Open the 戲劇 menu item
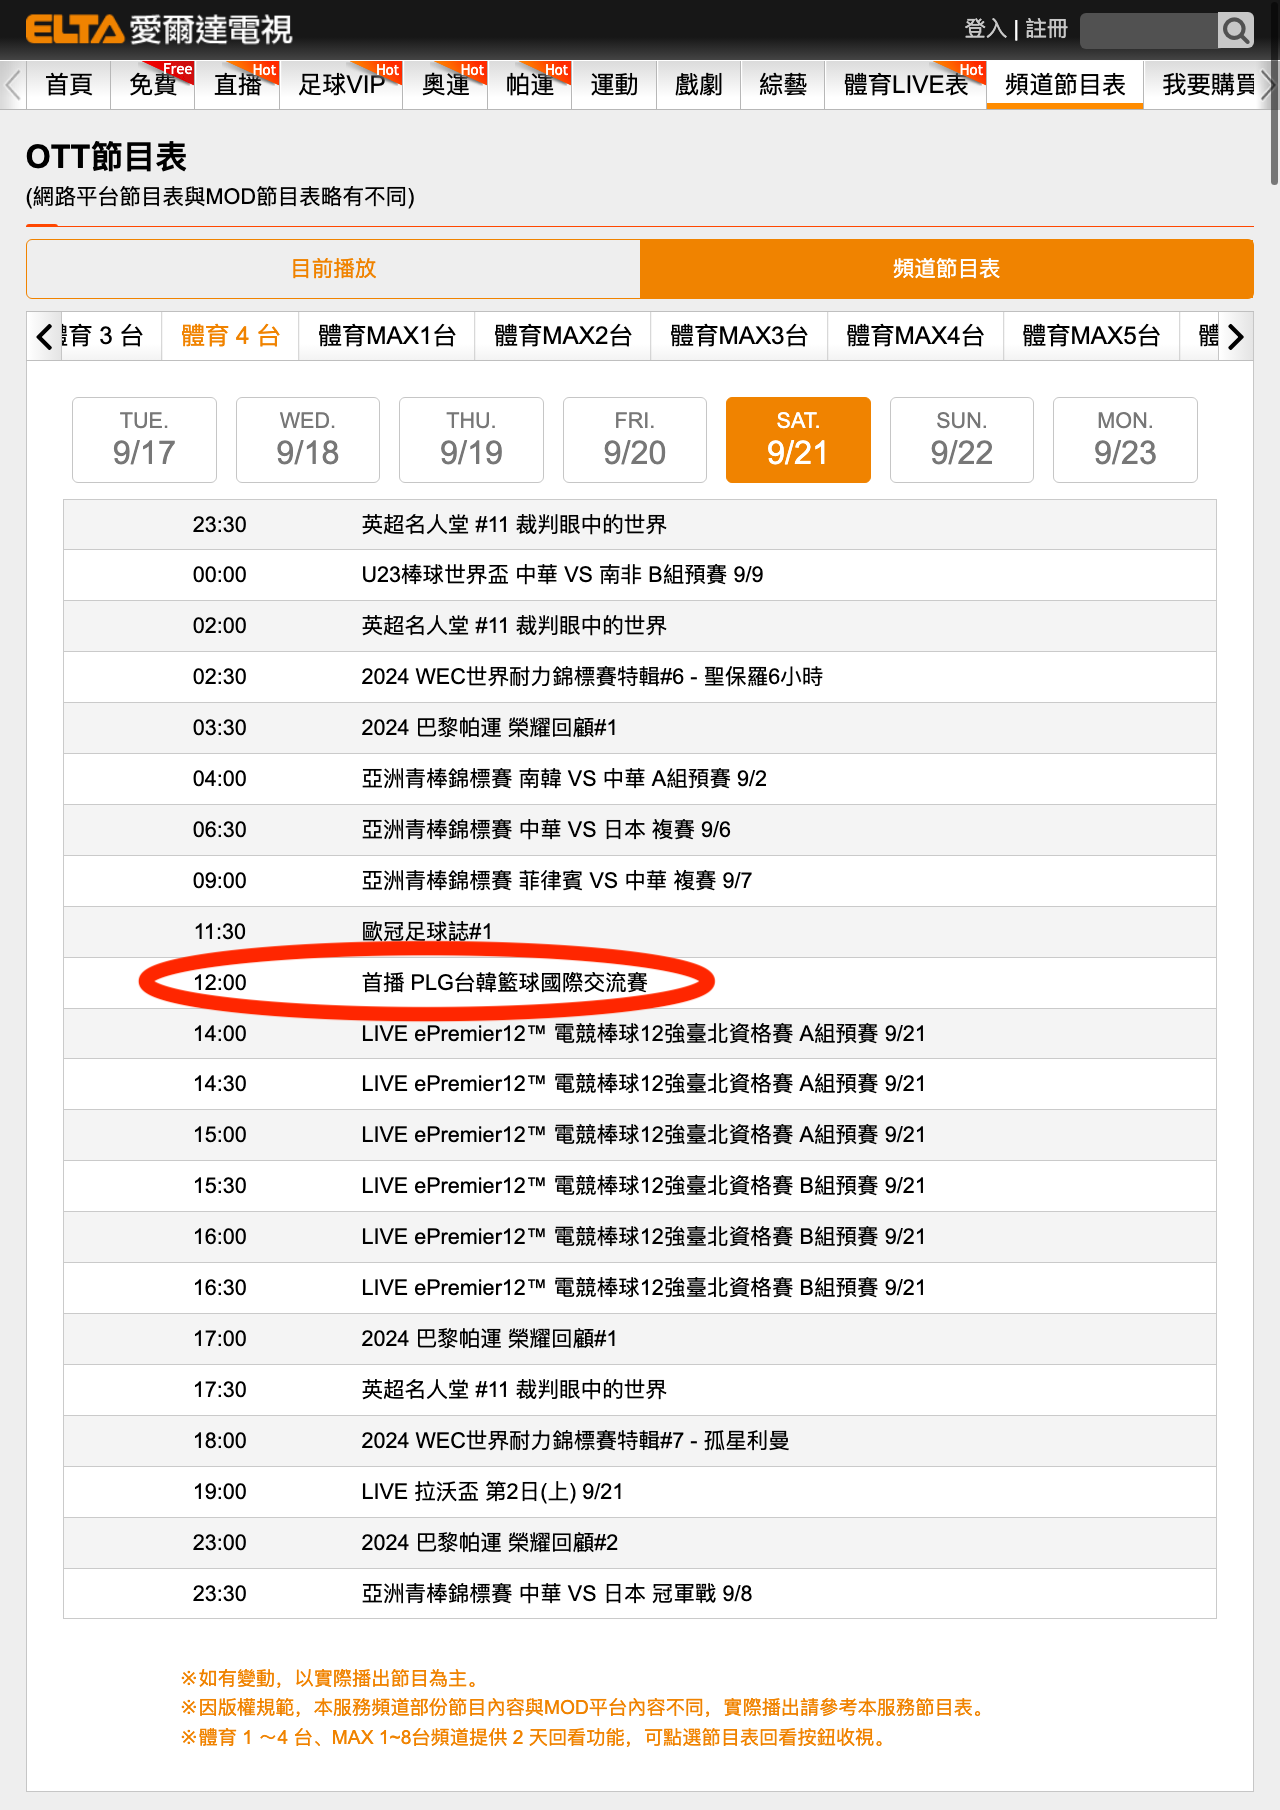 tap(698, 85)
